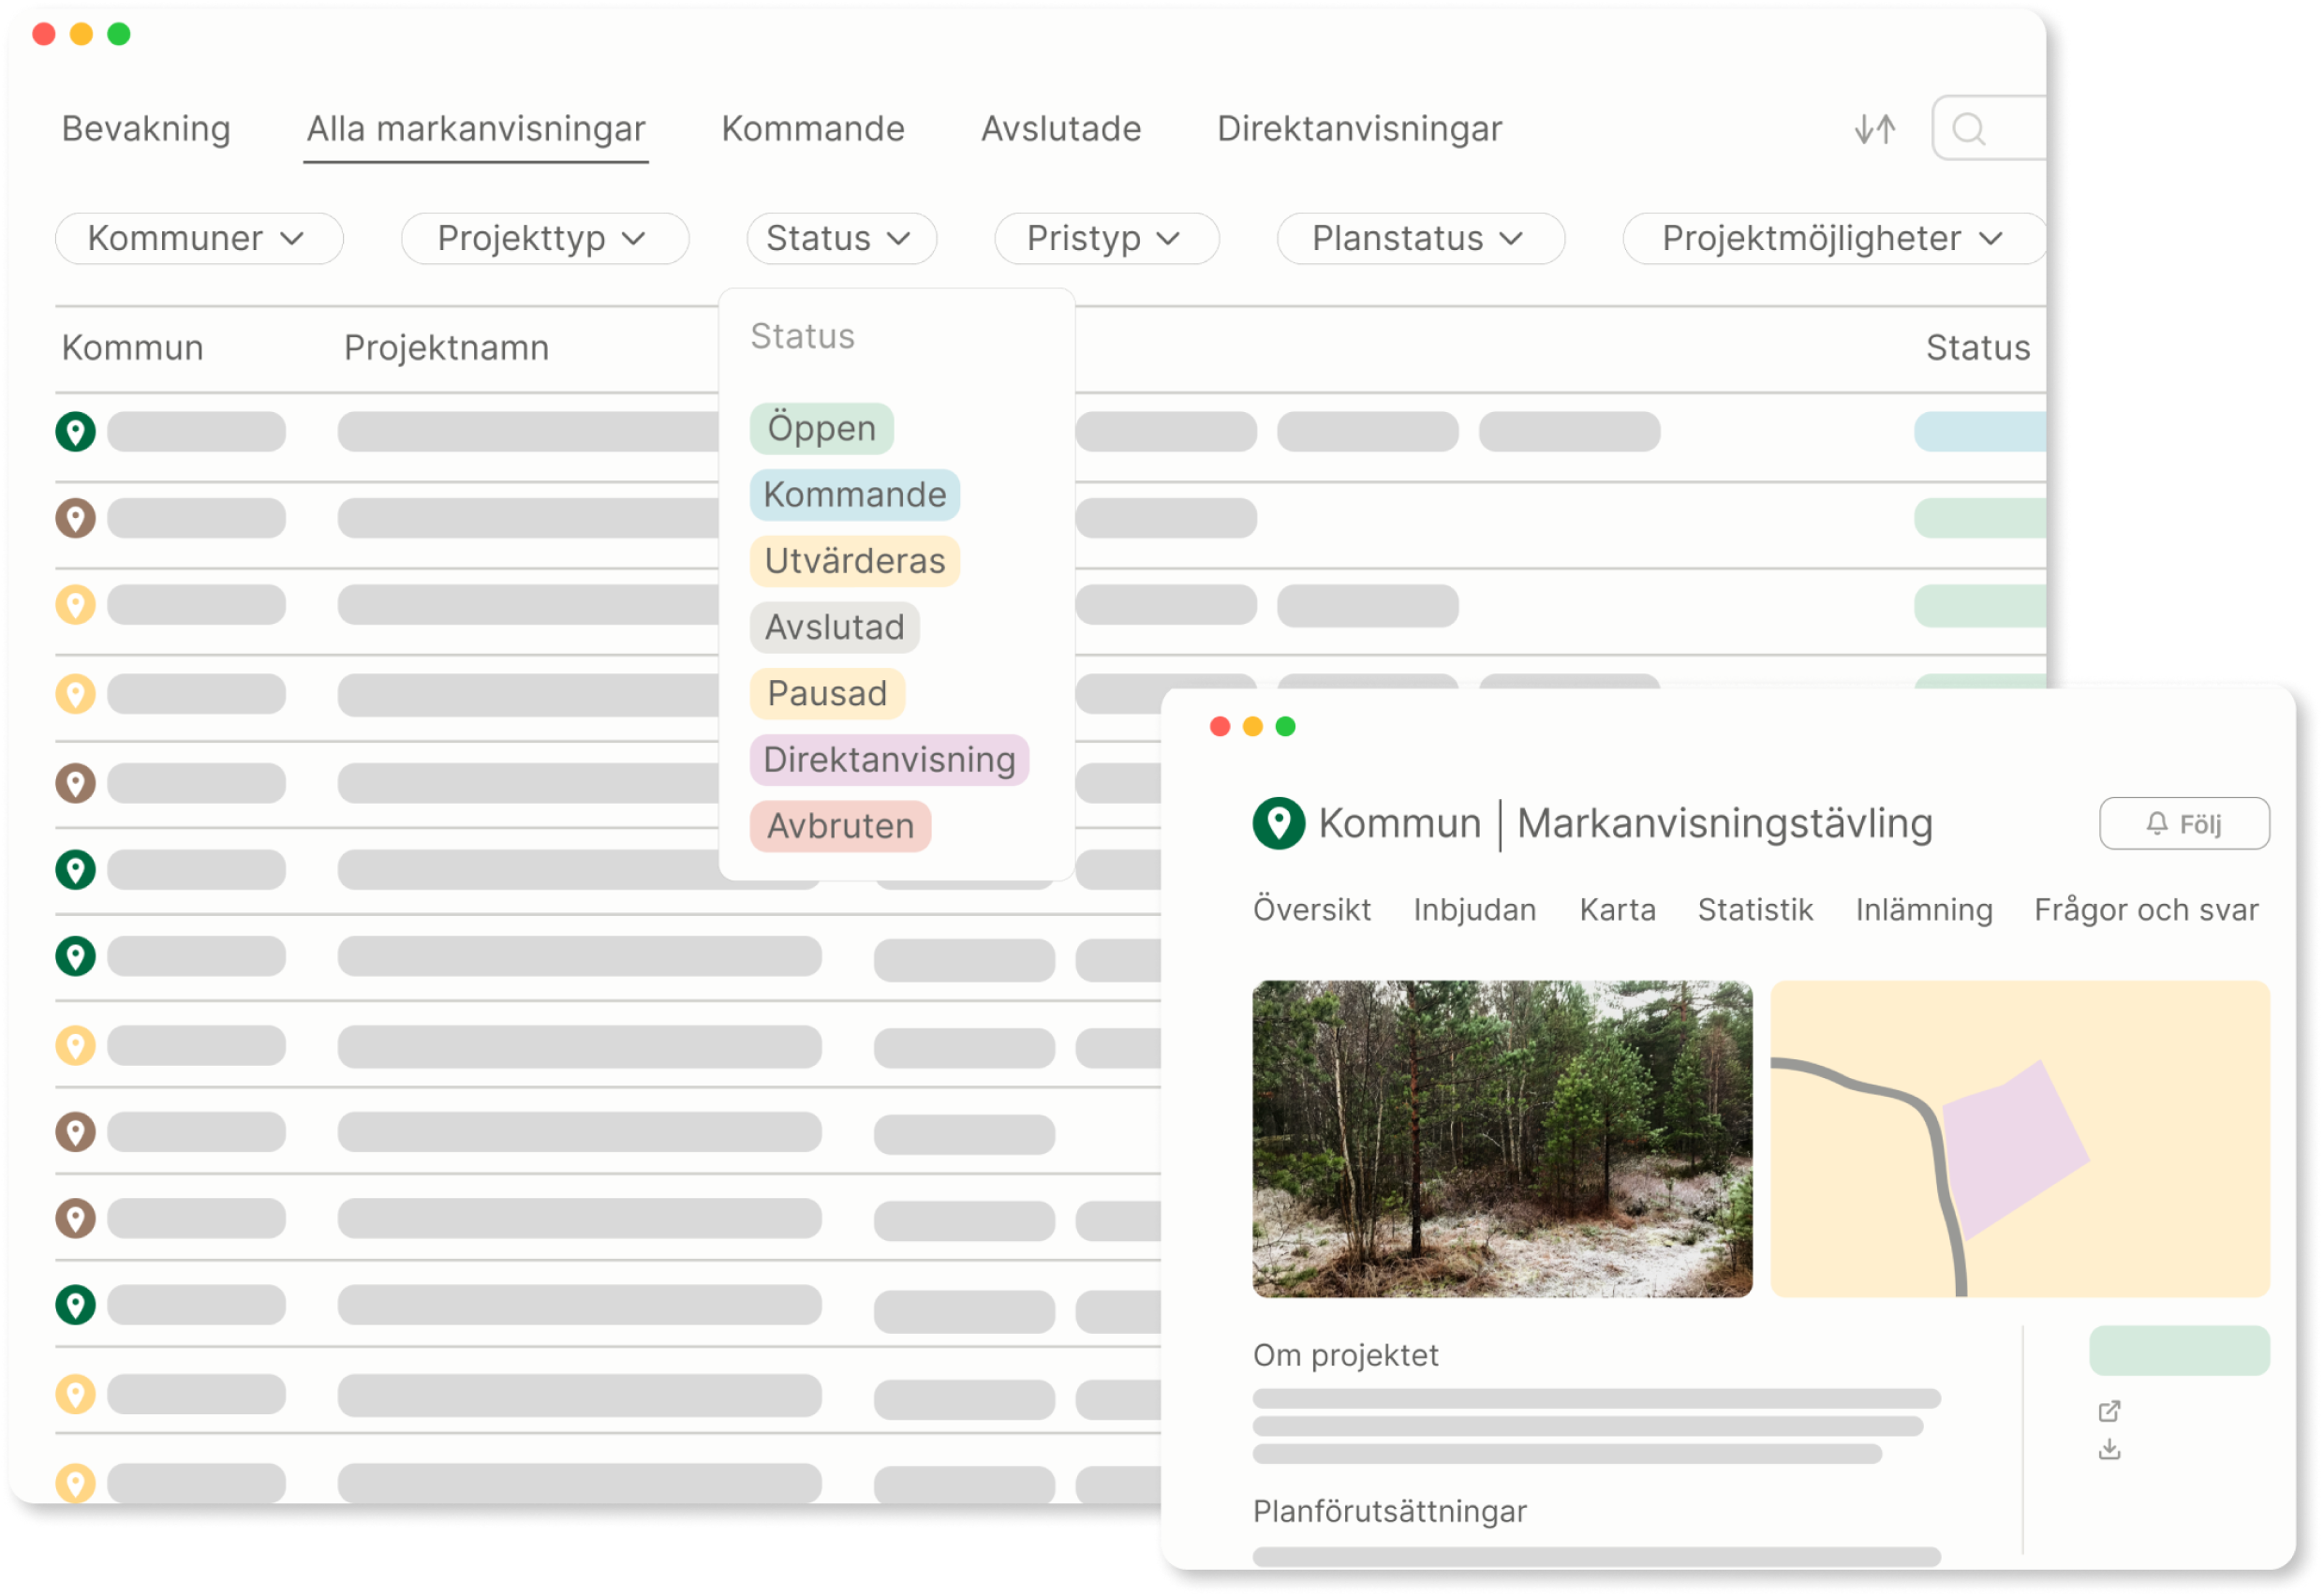
Task: Expand the Pristyp filter dropdown
Action: (1105, 239)
